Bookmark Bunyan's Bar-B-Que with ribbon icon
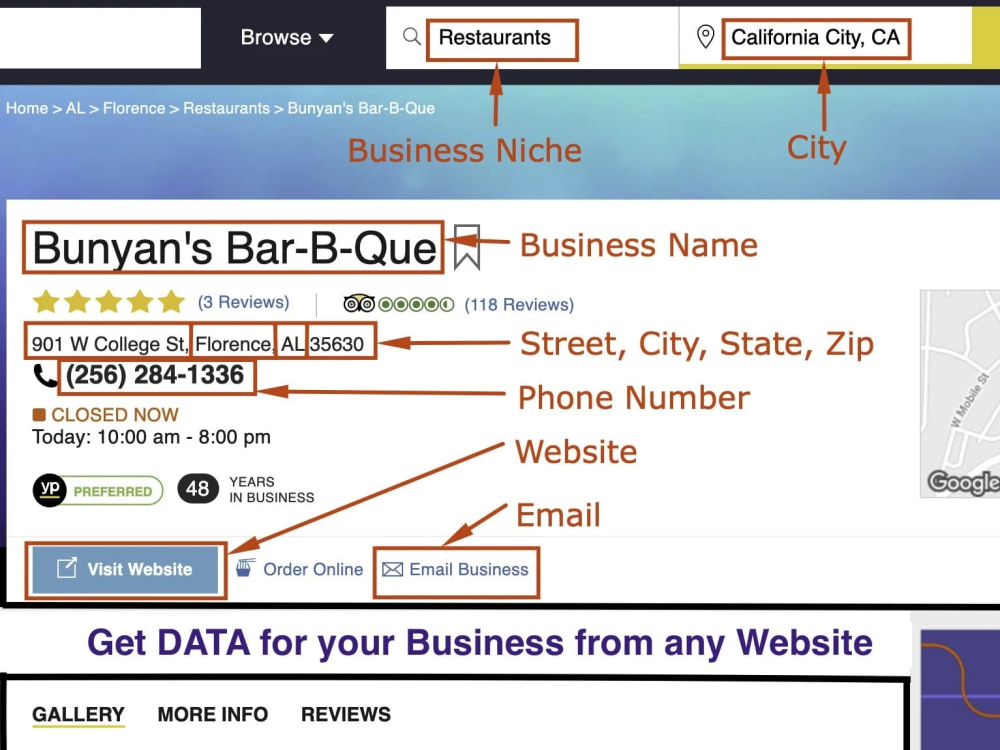The image size is (1000, 750). pos(466,246)
